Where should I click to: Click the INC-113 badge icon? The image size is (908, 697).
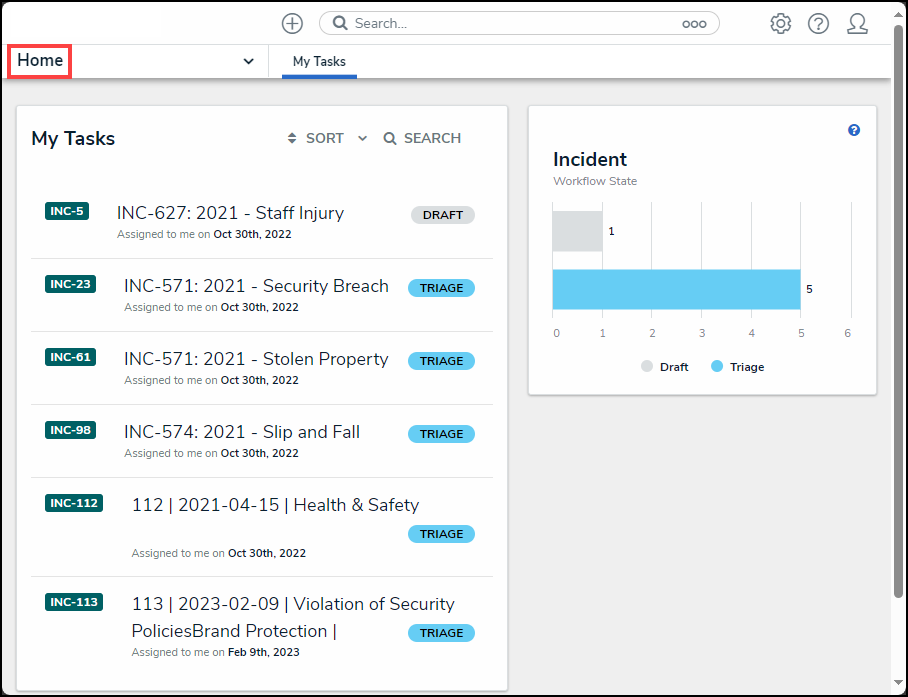[x=74, y=602]
